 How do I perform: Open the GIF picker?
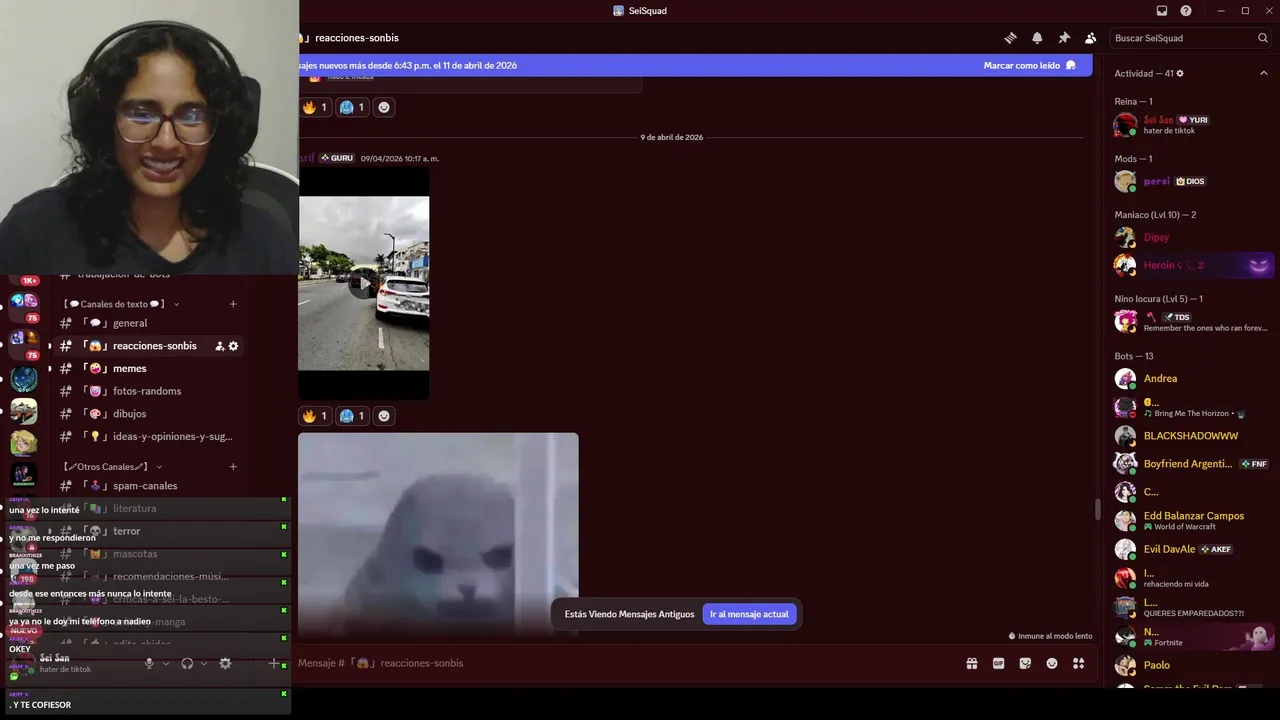998,663
